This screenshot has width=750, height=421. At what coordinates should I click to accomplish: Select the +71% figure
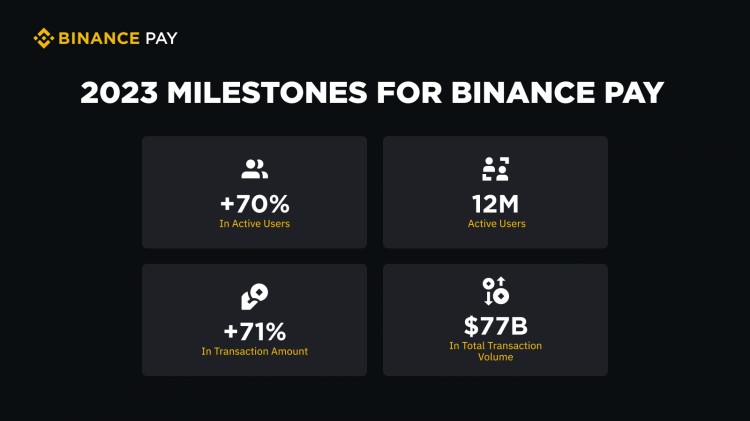[254, 330]
